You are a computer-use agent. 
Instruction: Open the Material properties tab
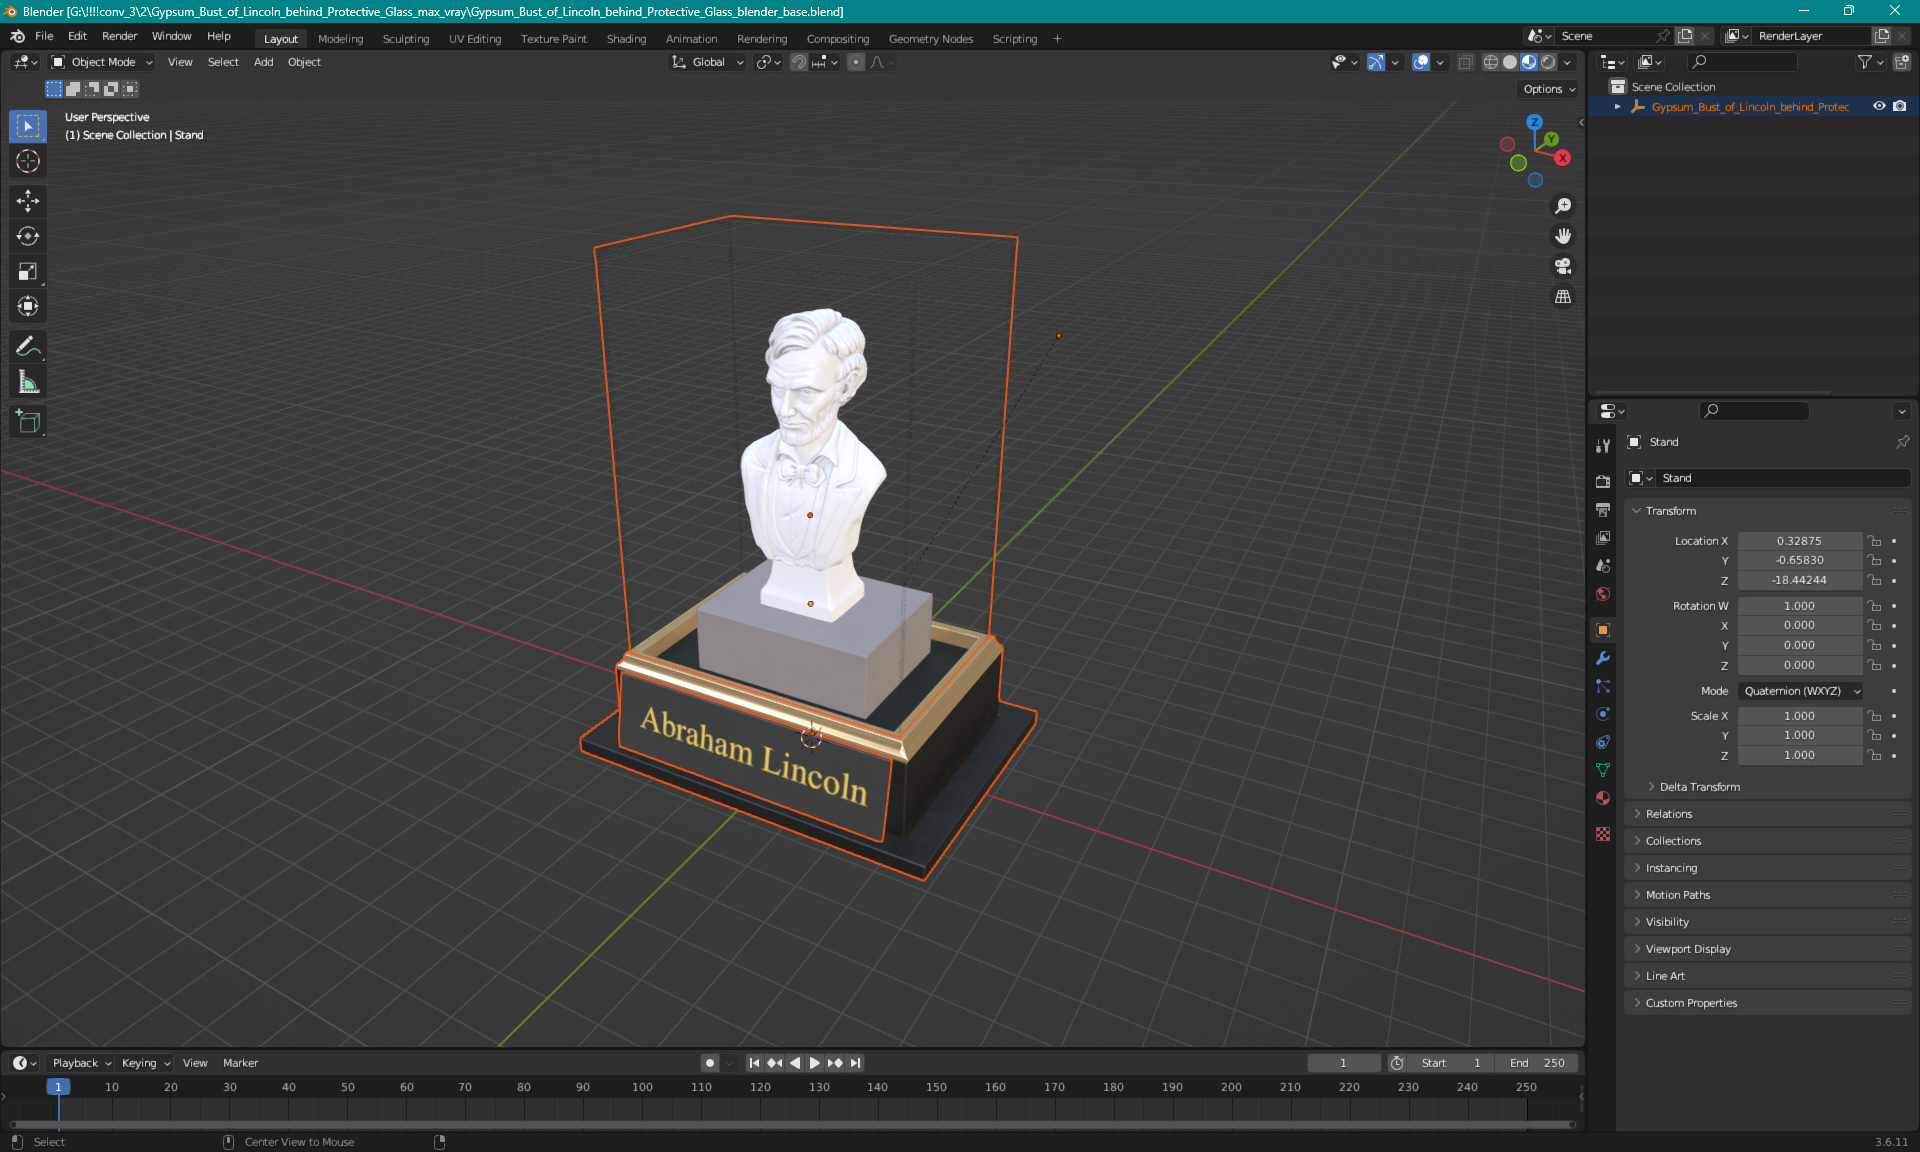pos(1603,798)
